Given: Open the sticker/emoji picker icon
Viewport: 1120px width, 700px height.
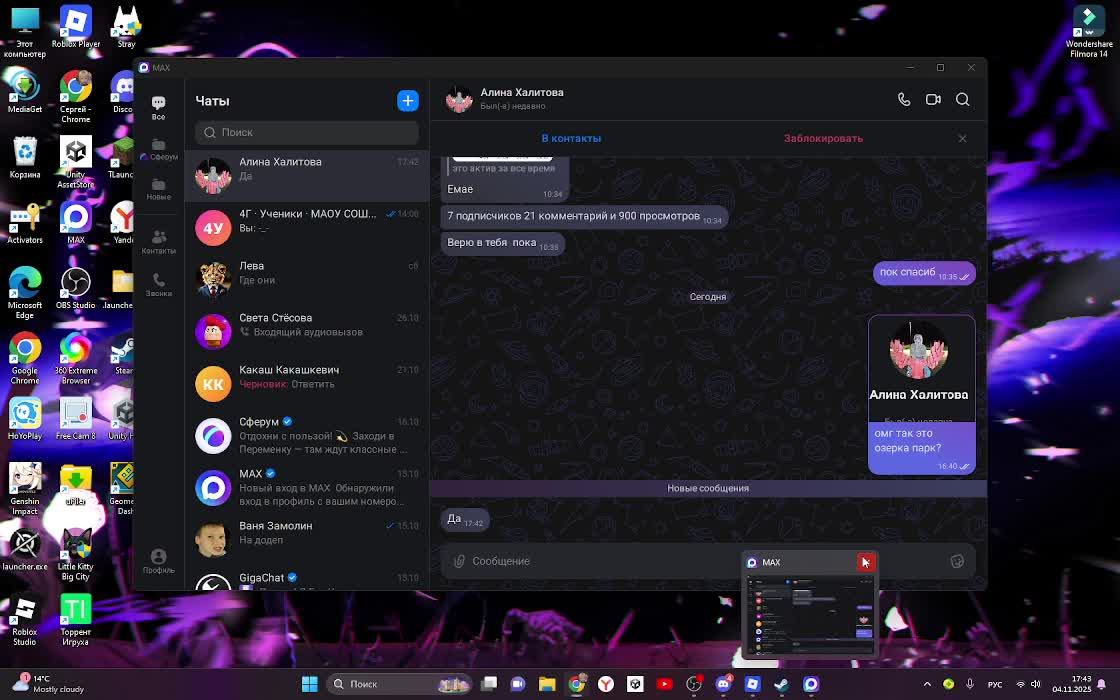Looking at the screenshot, I should pos(957,561).
